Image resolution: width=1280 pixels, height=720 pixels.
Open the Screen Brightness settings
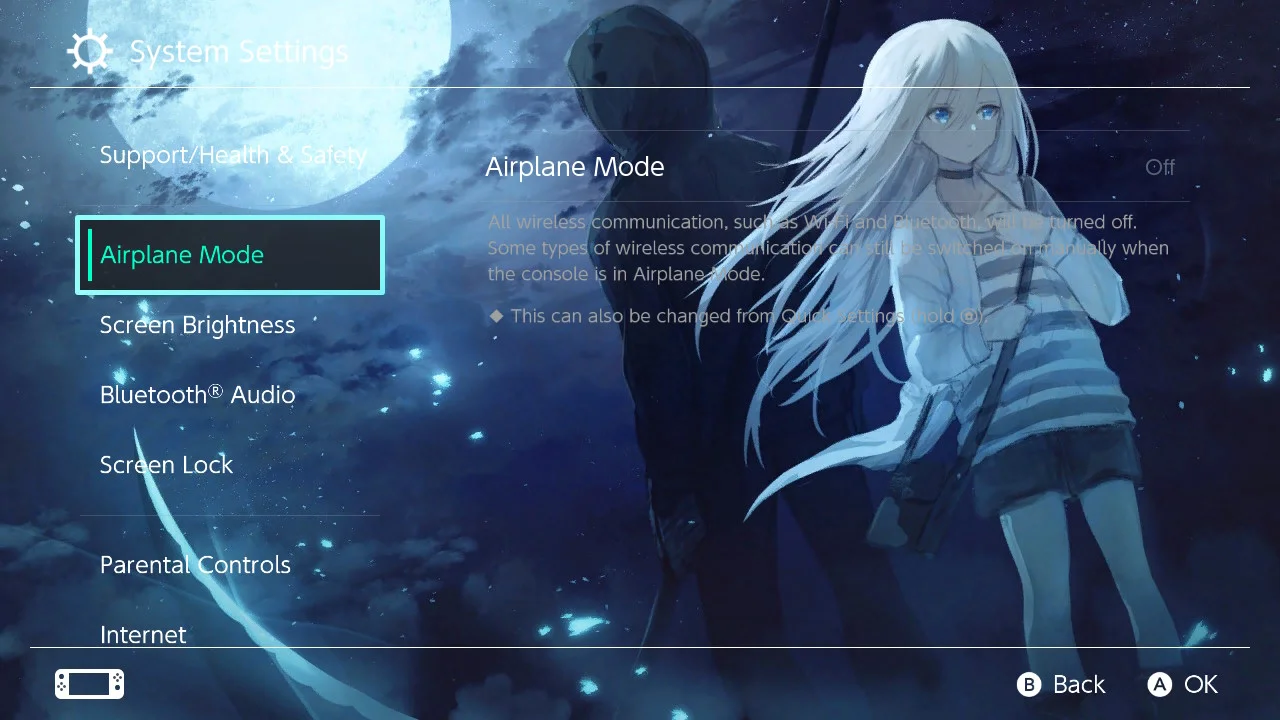[198, 325]
